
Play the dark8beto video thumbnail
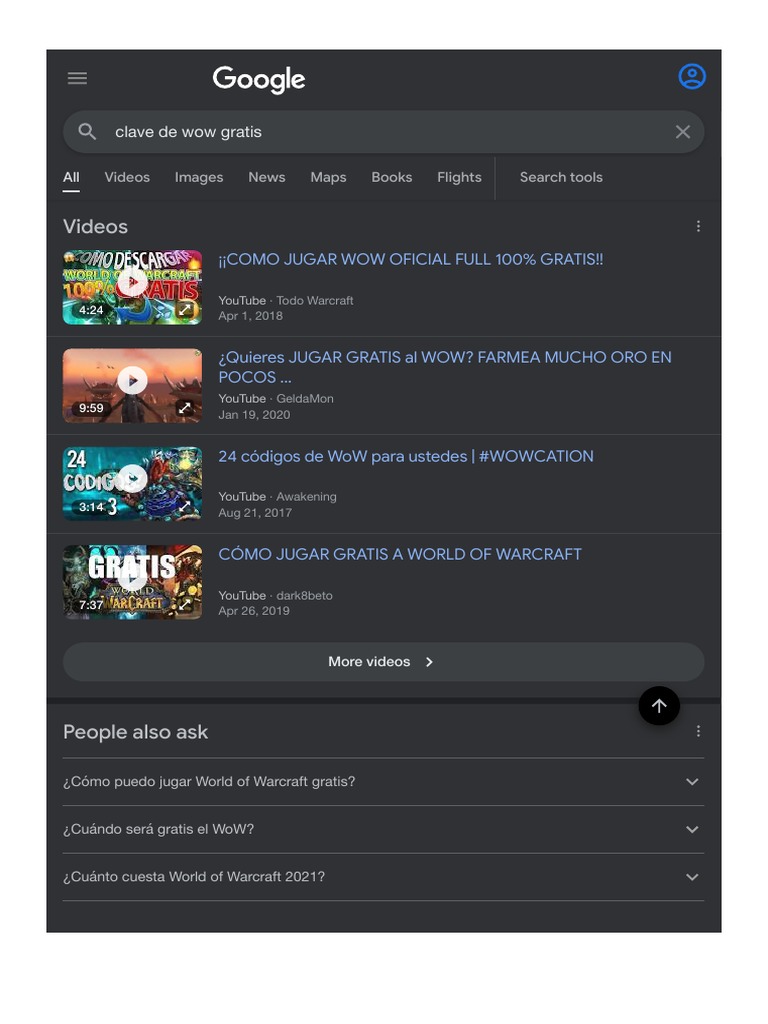(132, 582)
